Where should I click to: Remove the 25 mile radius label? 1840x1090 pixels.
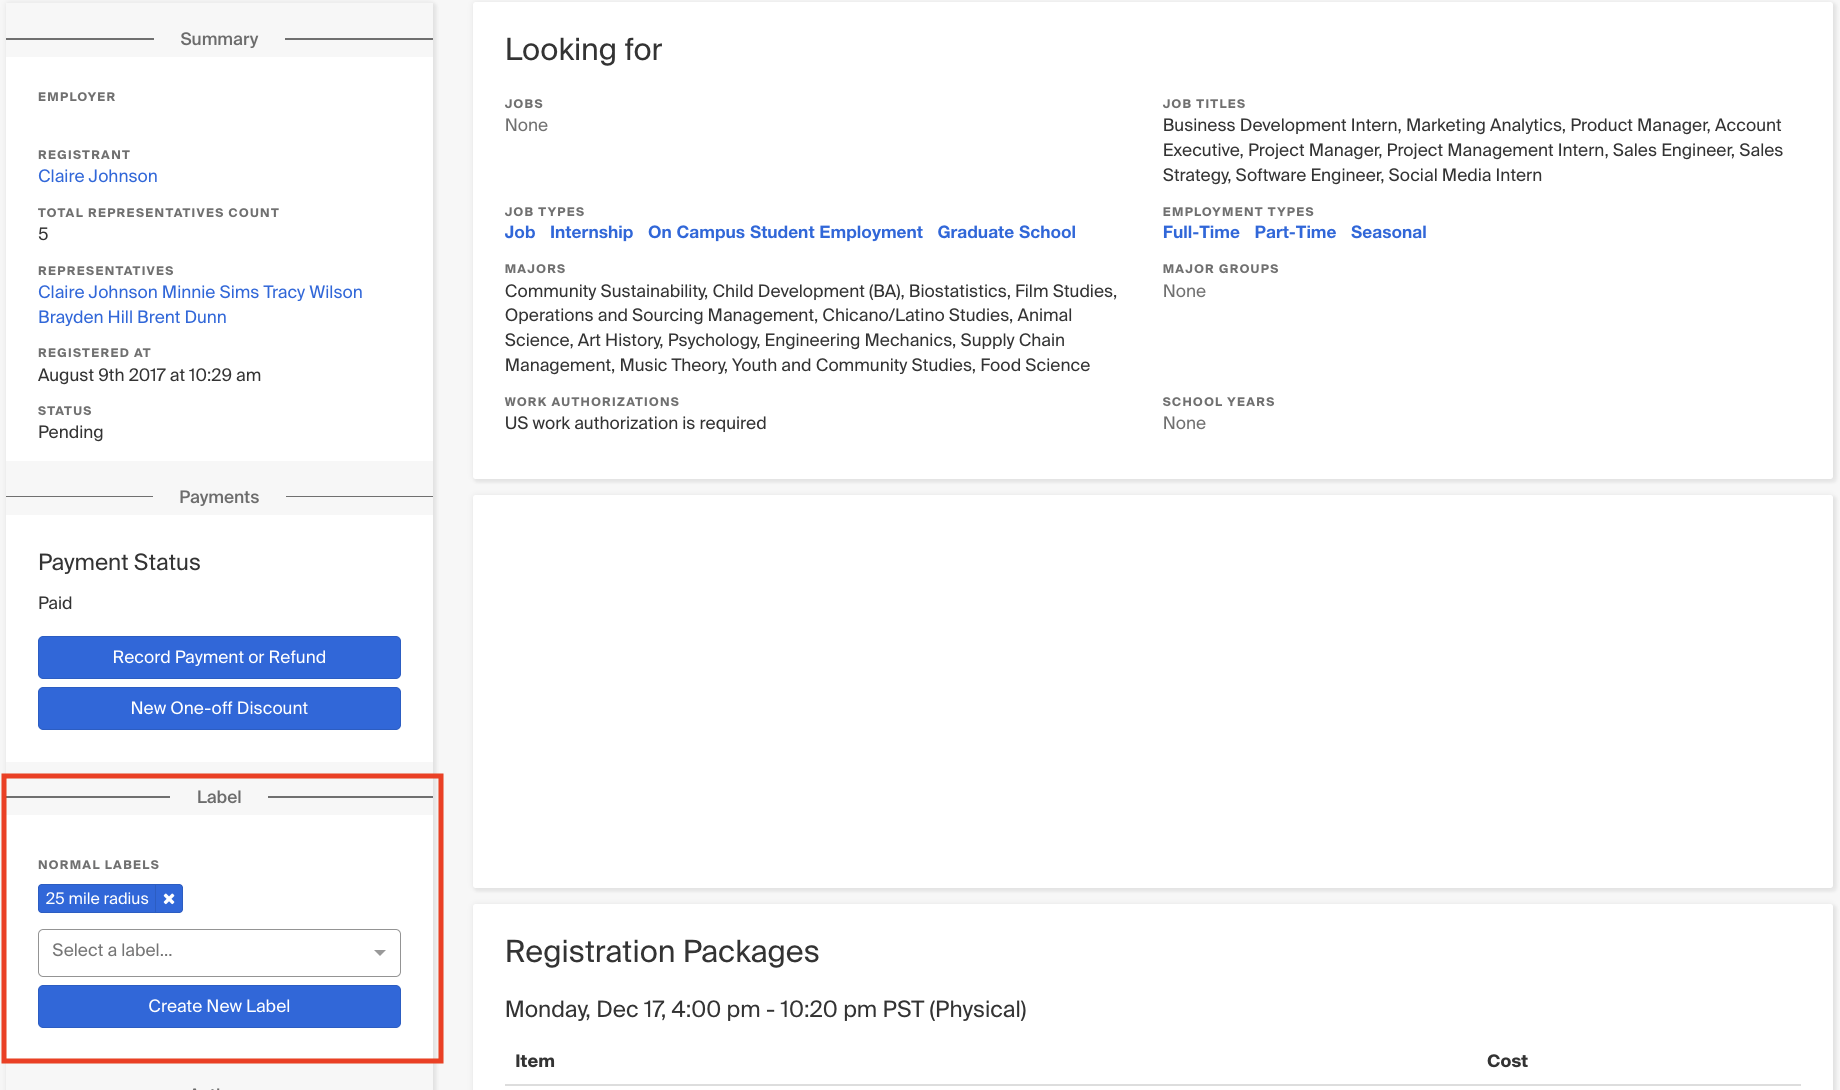click(169, 899)
